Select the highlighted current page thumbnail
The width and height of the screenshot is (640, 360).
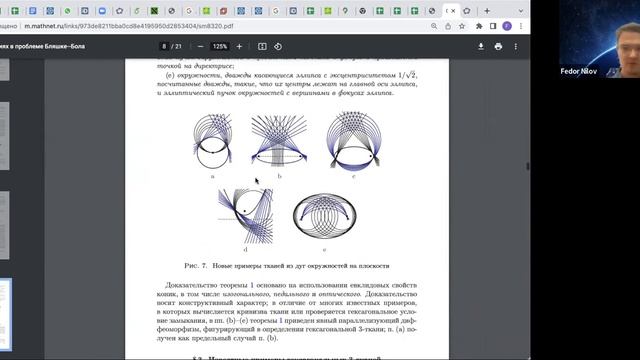click(x=5, y=314)
